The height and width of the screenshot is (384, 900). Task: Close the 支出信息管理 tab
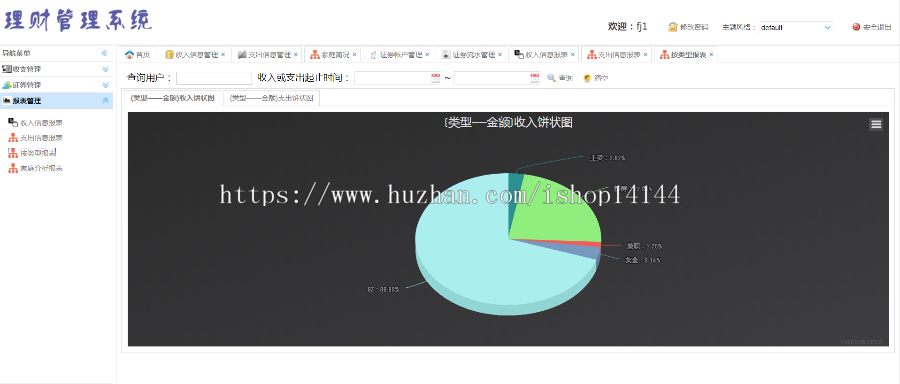(x=296, y=55)
